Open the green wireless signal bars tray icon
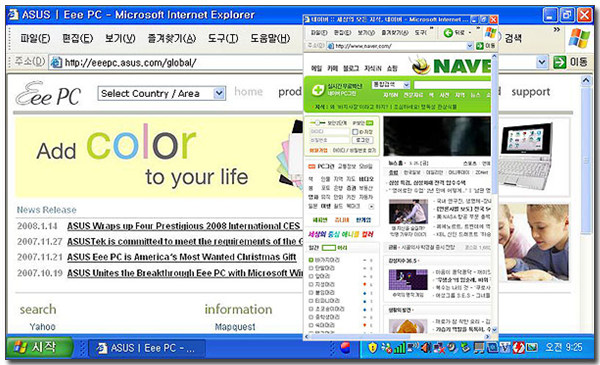 (399, 347)
